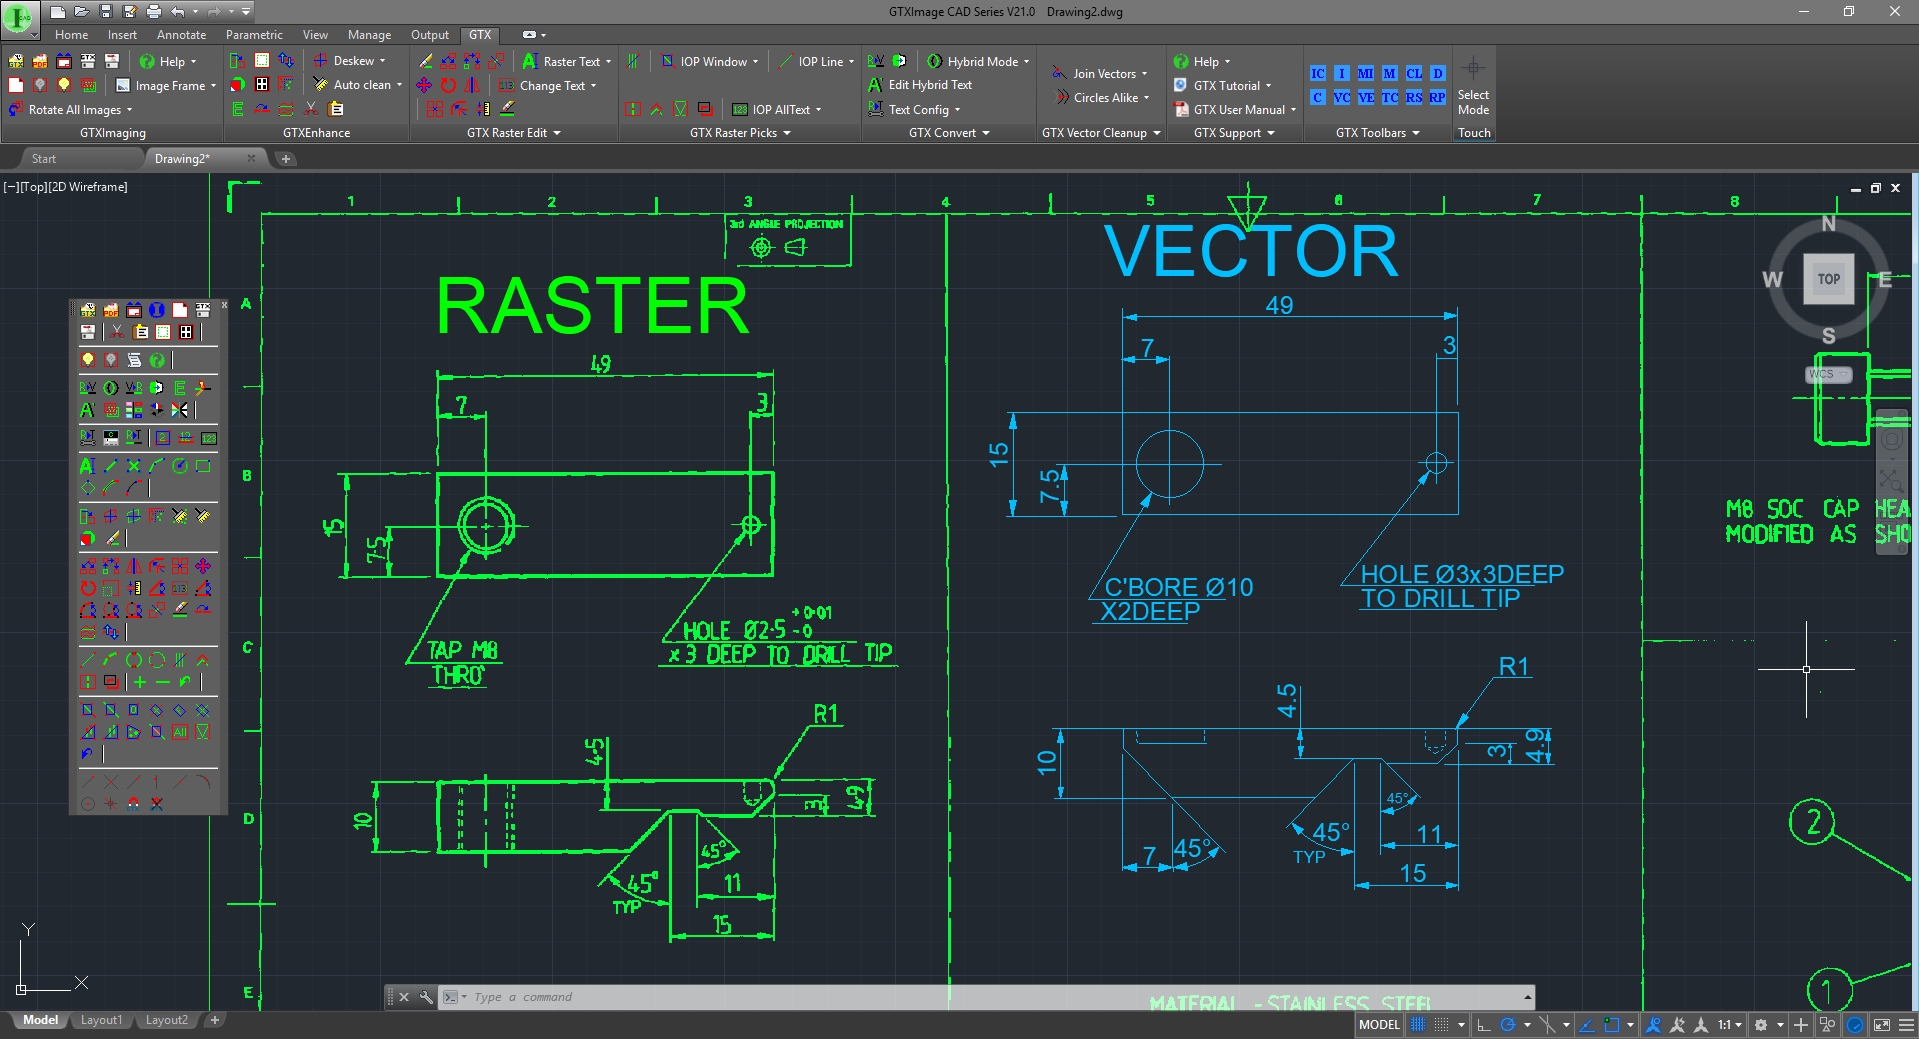This screenshot has width=1919, height=1039.
Task: Click the IOP Window tool icon
Action: [x=667, y=61]
